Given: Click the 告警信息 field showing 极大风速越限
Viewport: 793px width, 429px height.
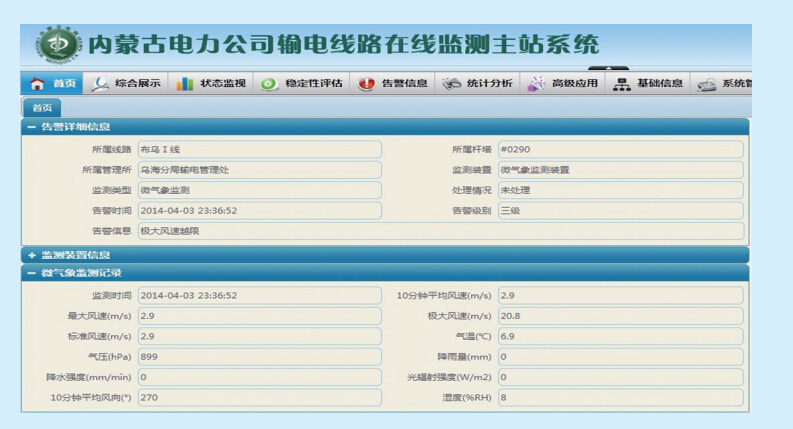Looking at the screenshot, I should point(440,231).
